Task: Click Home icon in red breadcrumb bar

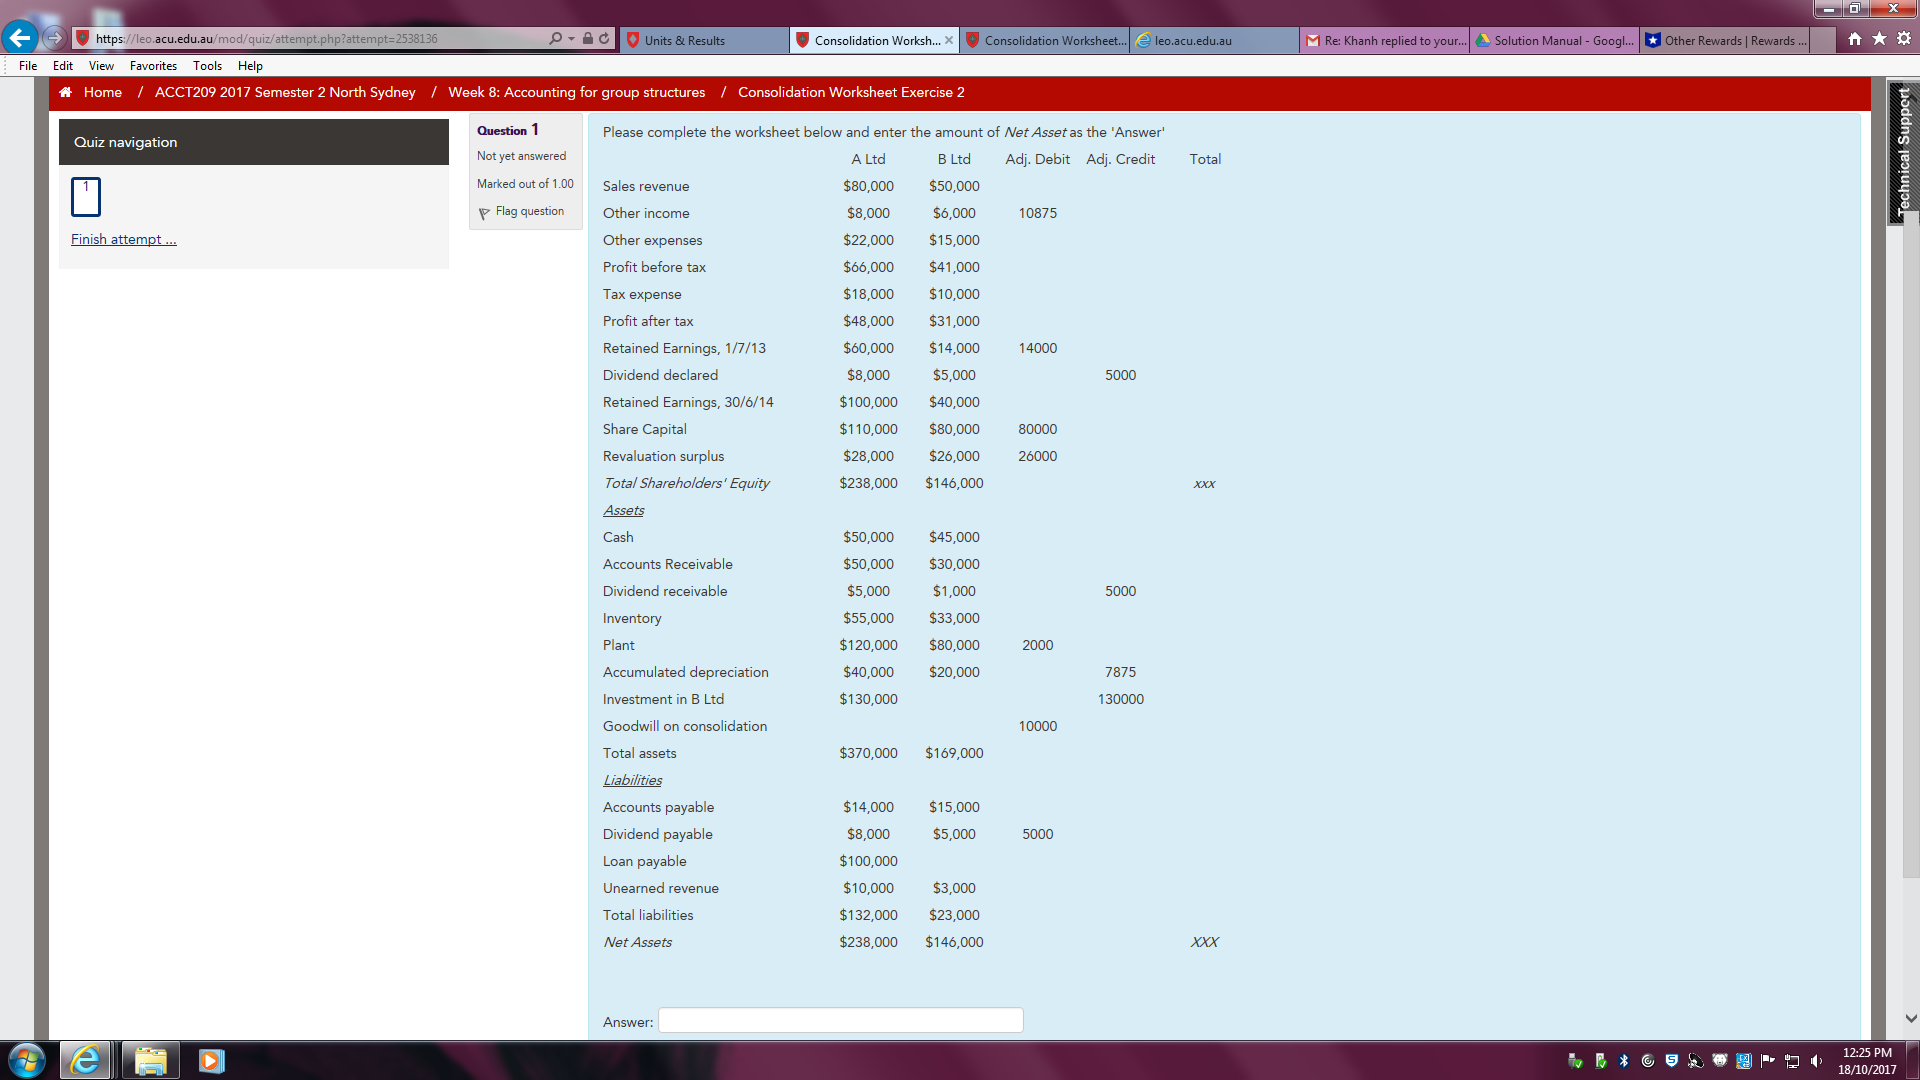Action: 66,92
